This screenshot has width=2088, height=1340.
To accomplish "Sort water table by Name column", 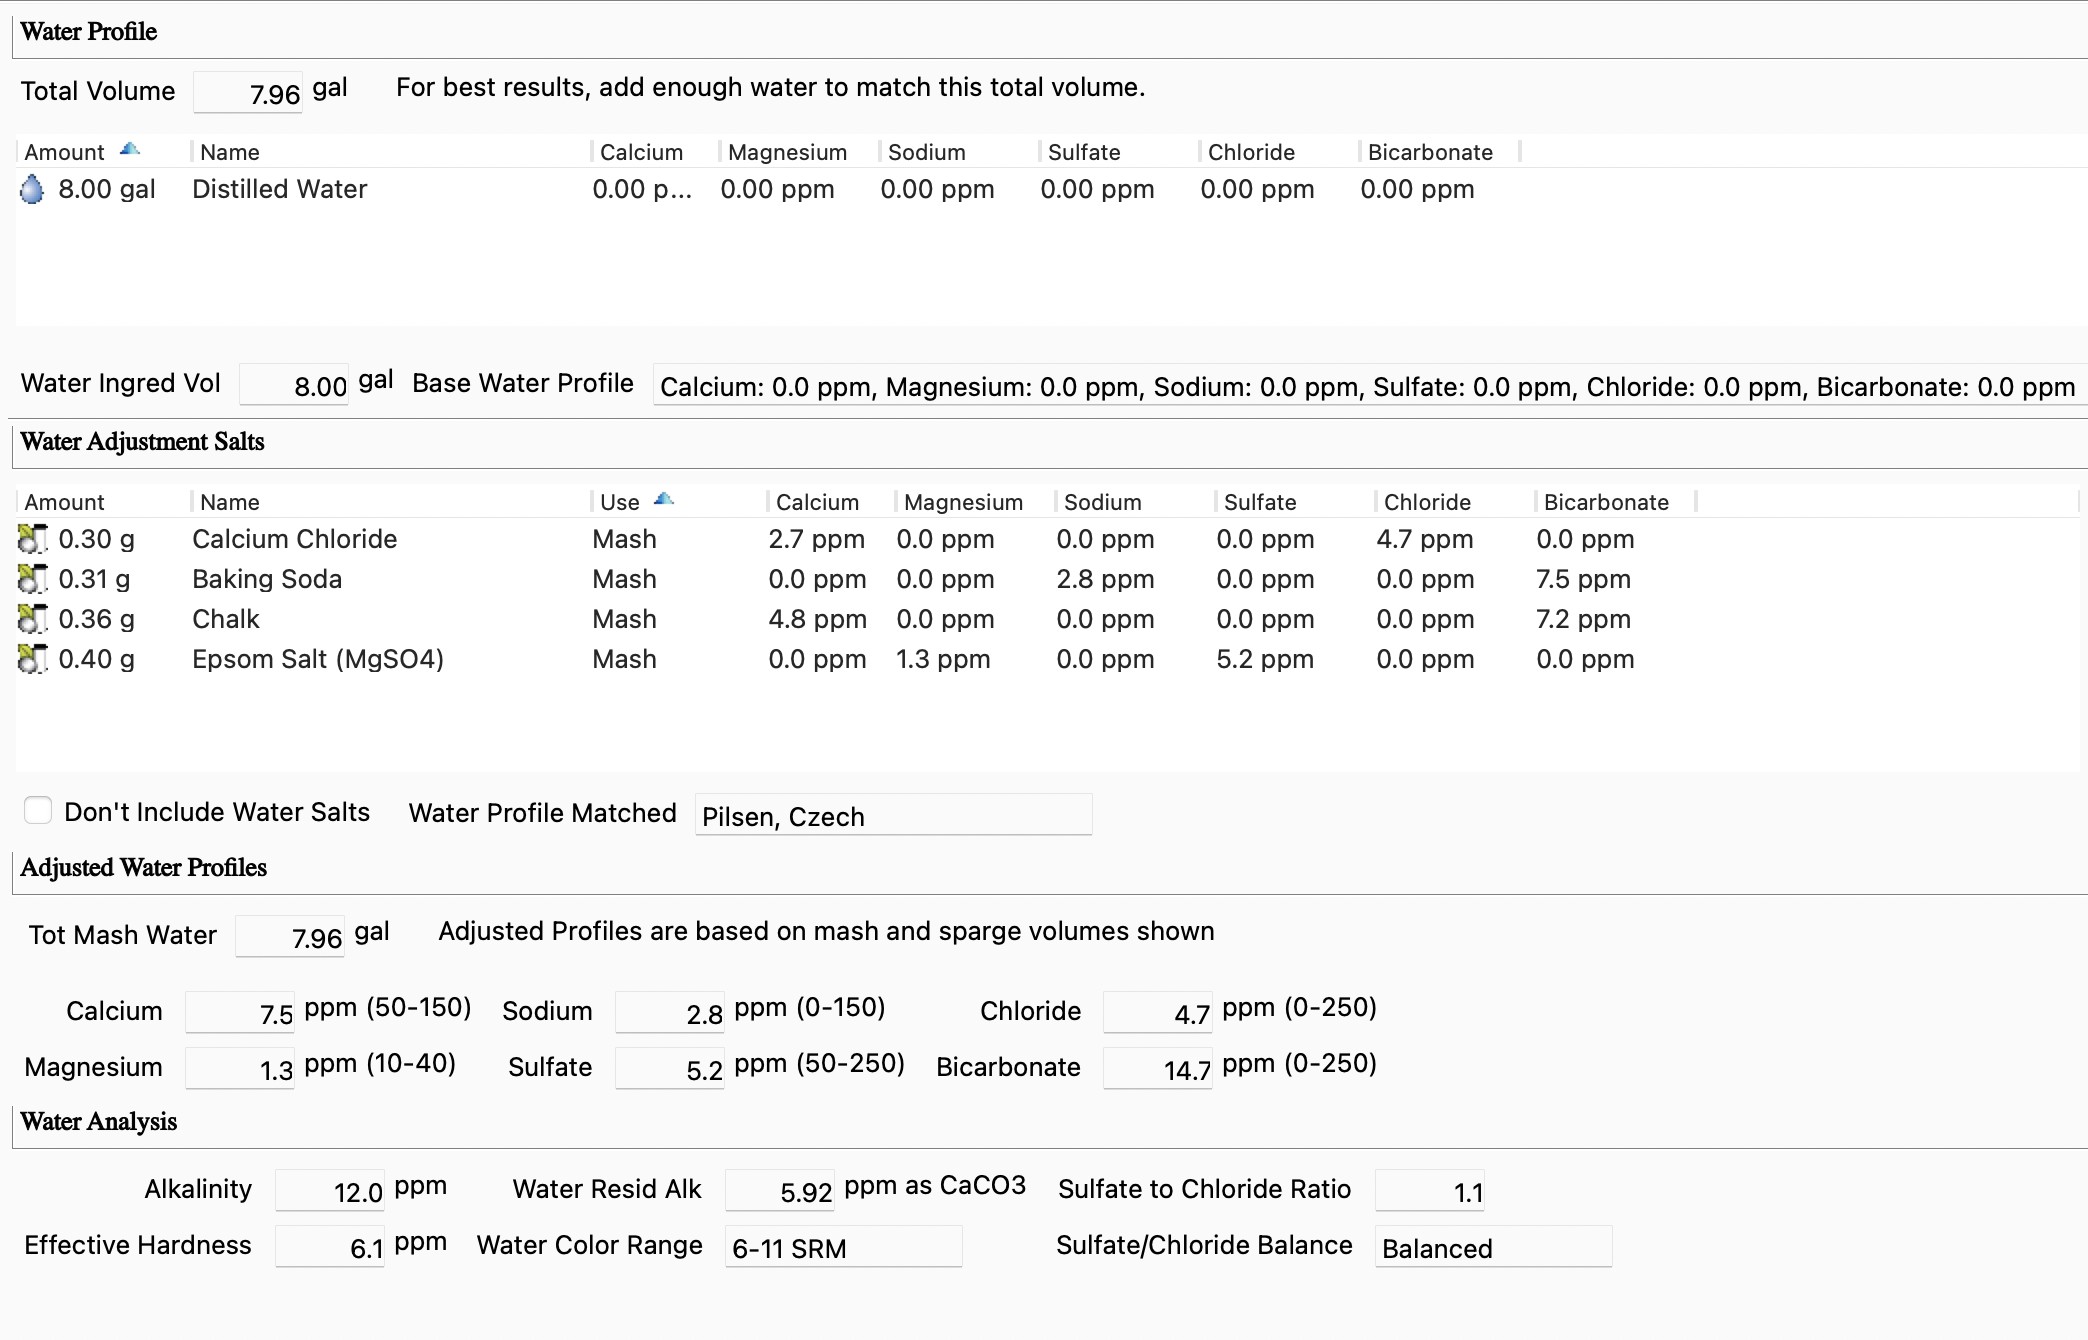I will coord(390,152).
